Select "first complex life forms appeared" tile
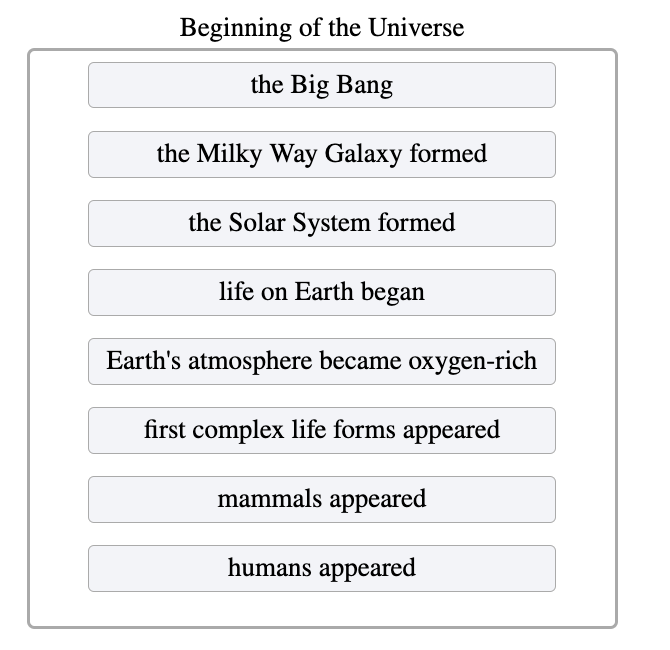 [322, 430]
